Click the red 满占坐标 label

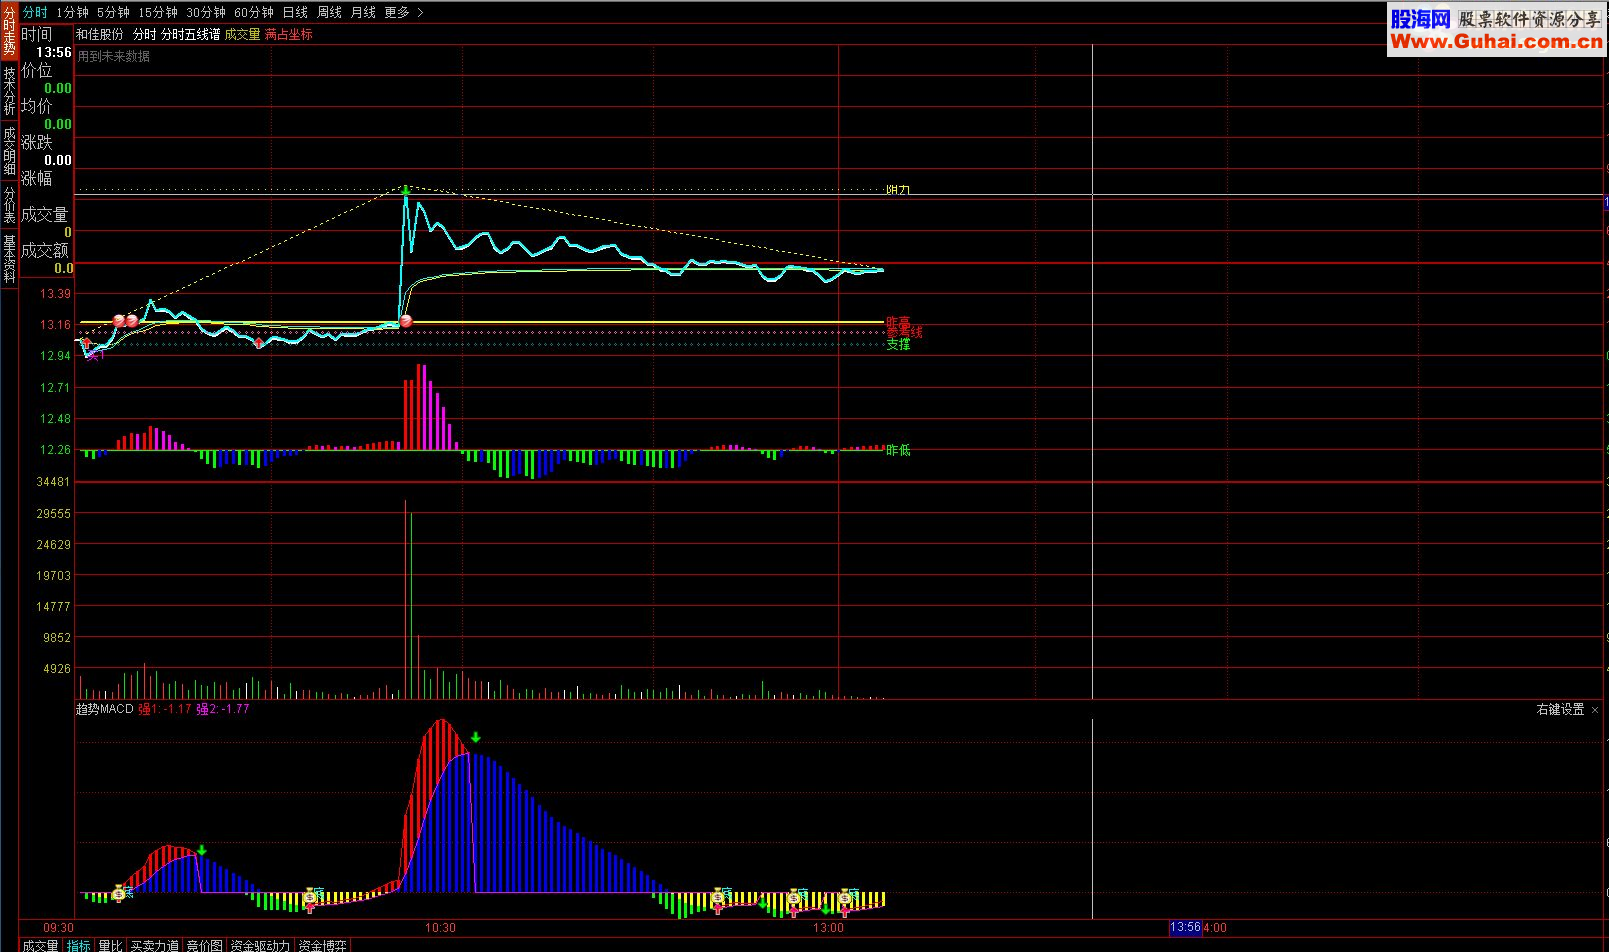[x=289, y=34]
